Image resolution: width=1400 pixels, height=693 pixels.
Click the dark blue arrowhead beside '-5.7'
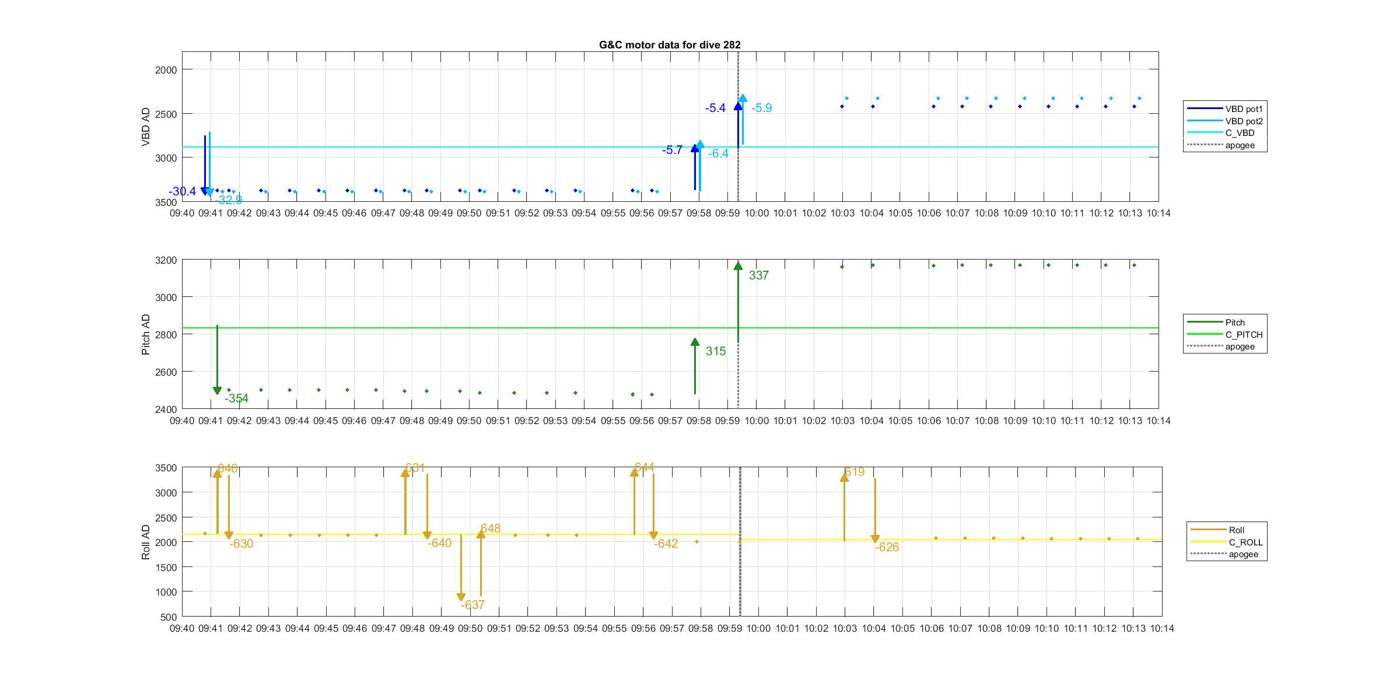(x=695, y=148)
